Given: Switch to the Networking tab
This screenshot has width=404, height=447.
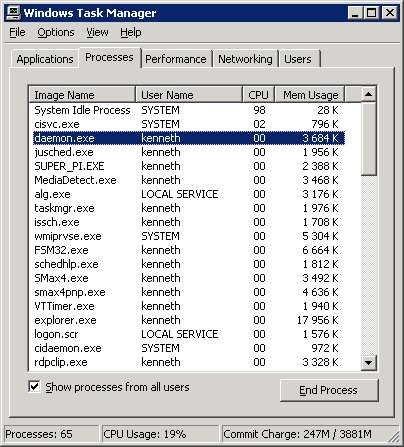Looking at the screenshot, I should tap(245, 59).
